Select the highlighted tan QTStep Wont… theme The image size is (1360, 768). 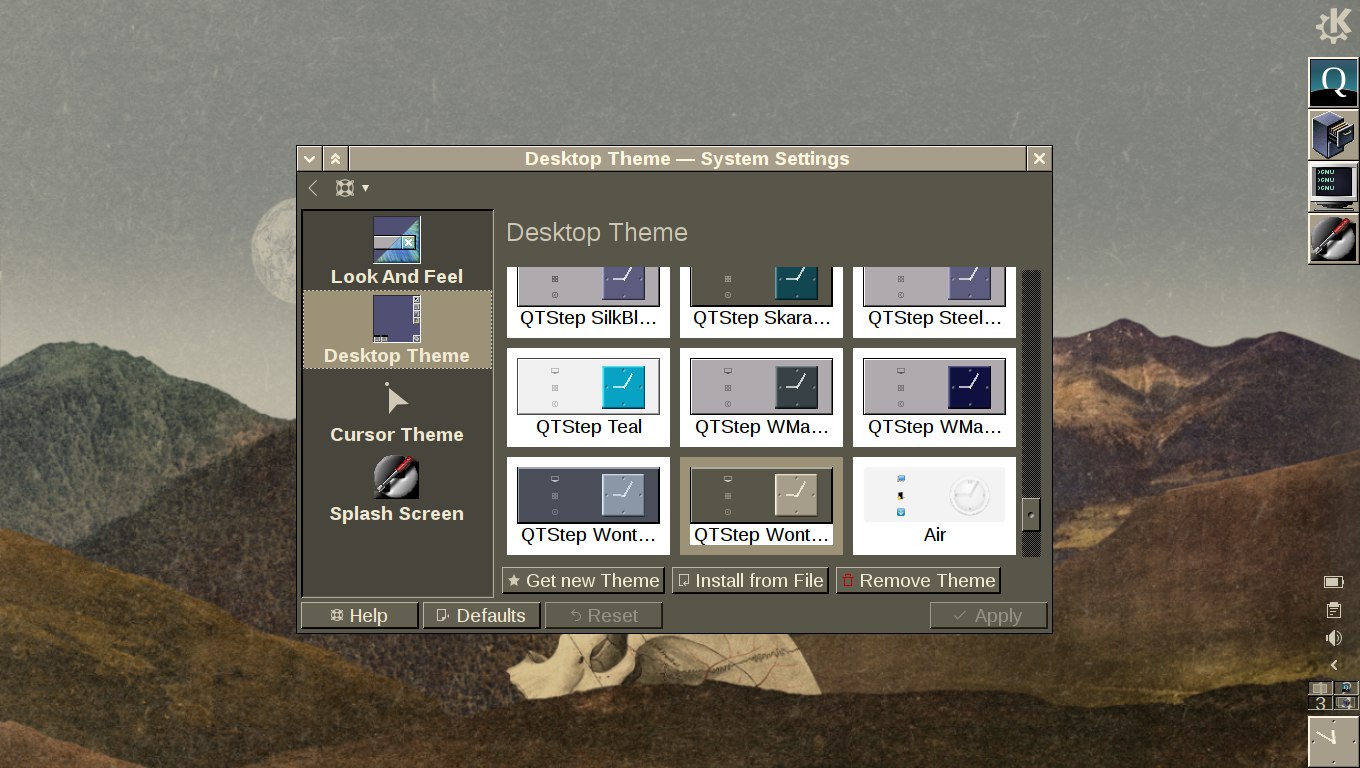pos(761,505)
